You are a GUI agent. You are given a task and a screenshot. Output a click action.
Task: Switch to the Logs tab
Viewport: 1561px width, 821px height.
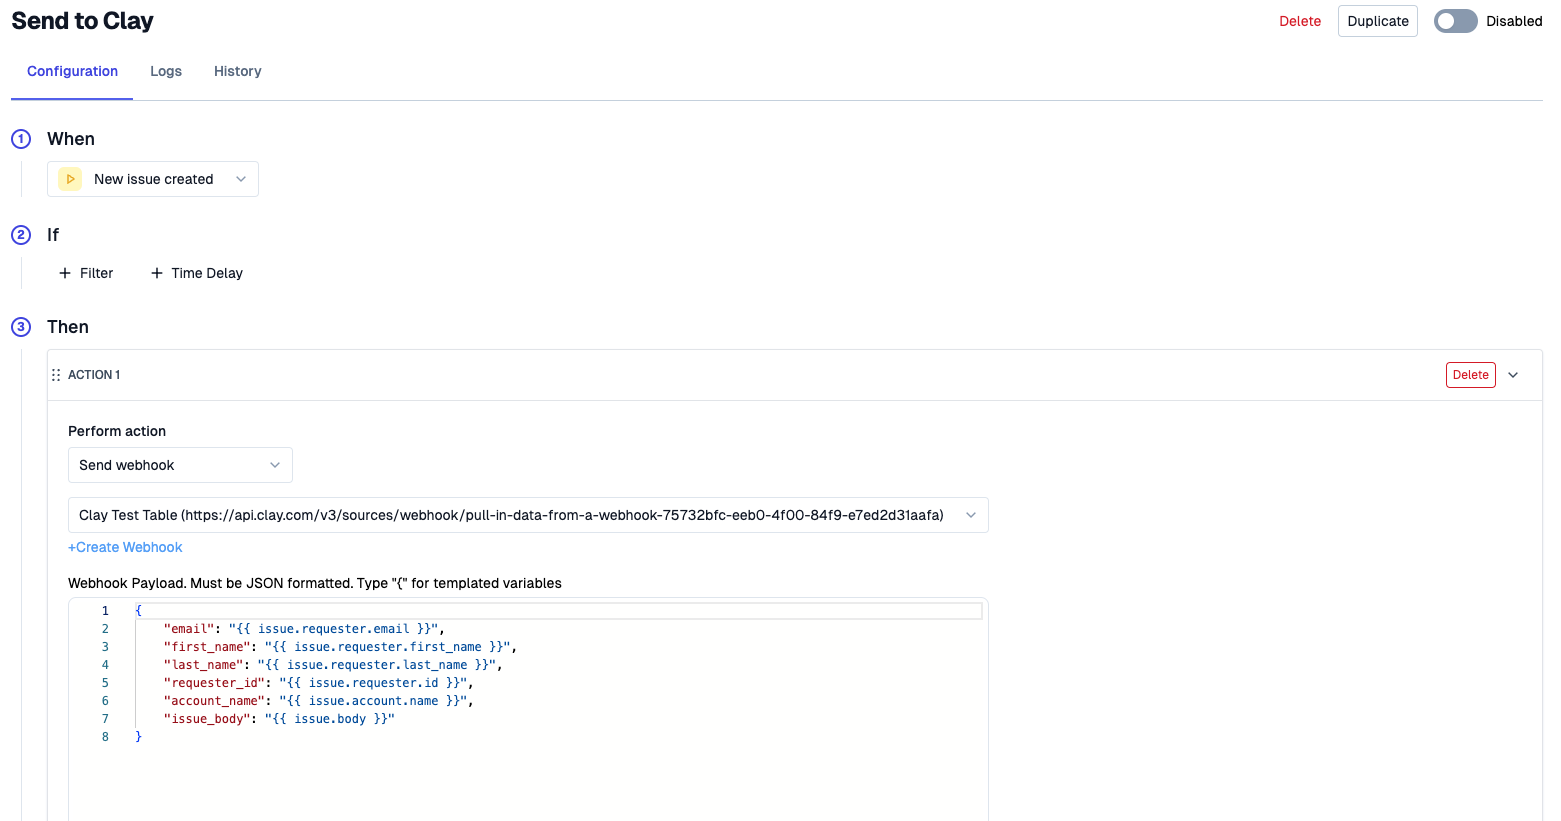[166, 71]
